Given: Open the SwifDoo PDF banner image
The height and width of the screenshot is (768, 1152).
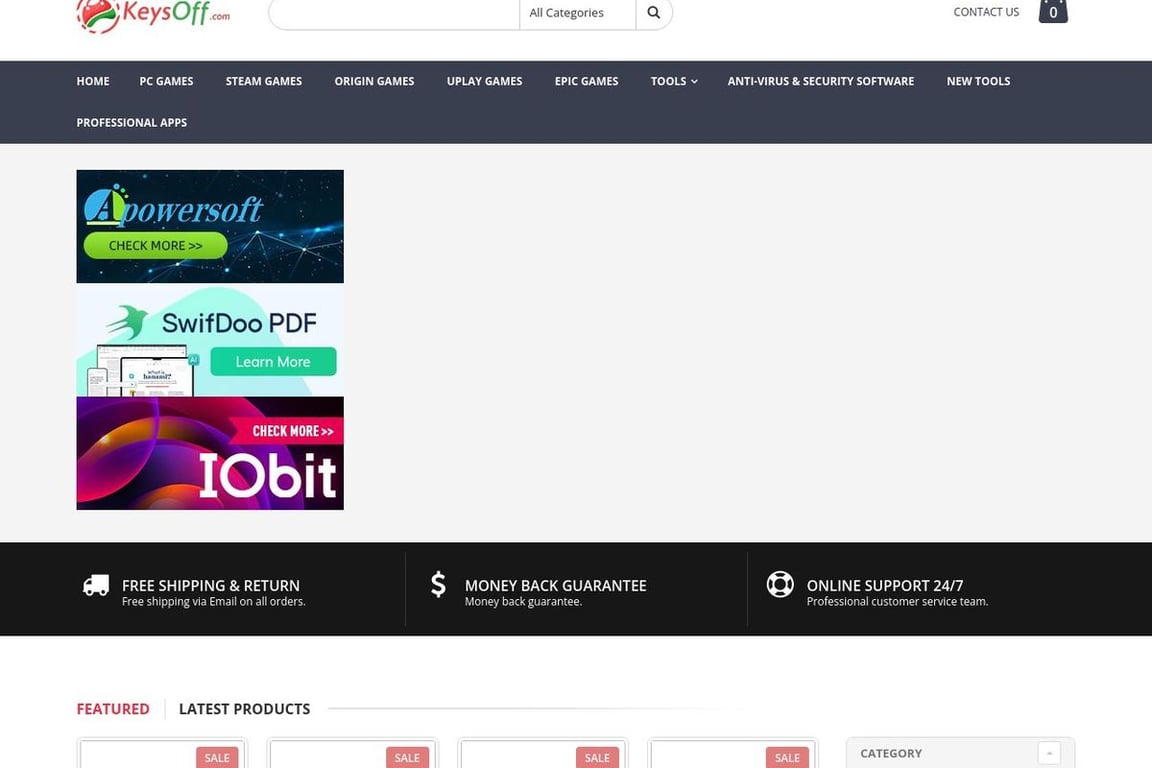Looking at the screenshot, I should click(210, 340).
